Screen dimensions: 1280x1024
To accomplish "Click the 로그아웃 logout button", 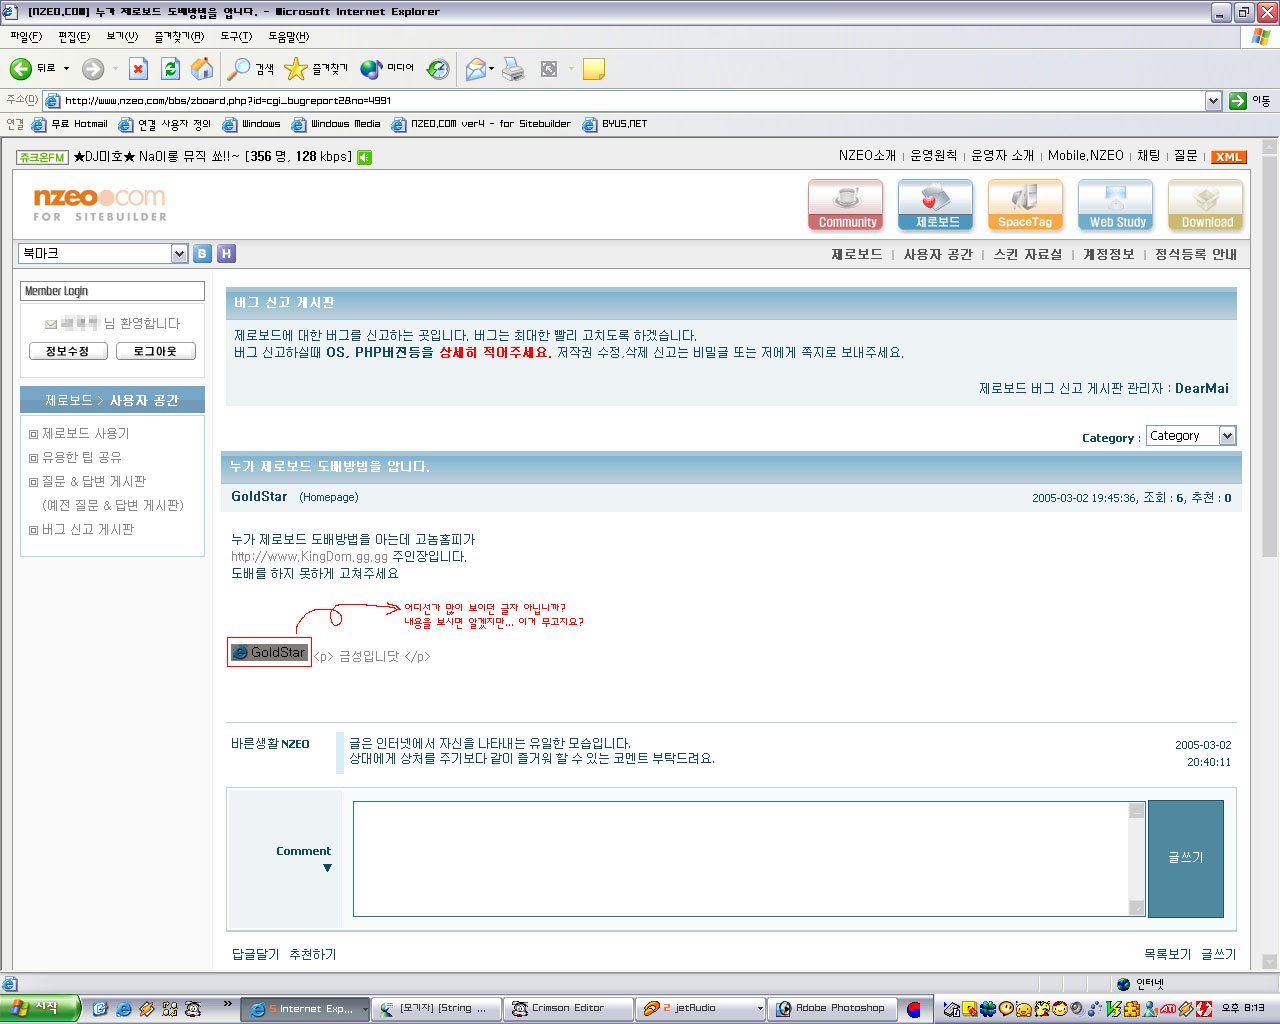I will (155, 351).
